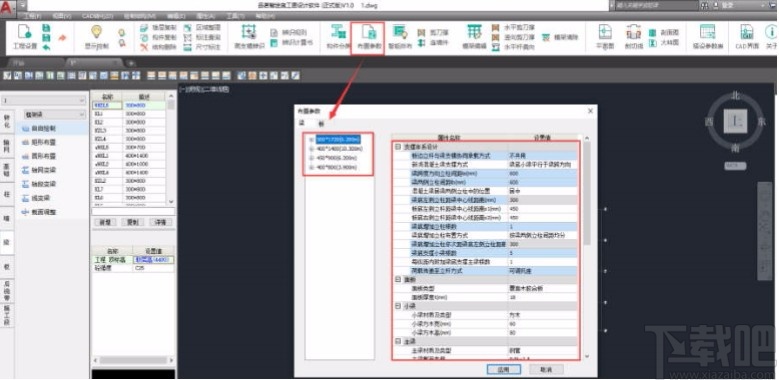Choose 圆形布置 circular layout mode
The image size is (779, 380).
click(x=39, y=156)
